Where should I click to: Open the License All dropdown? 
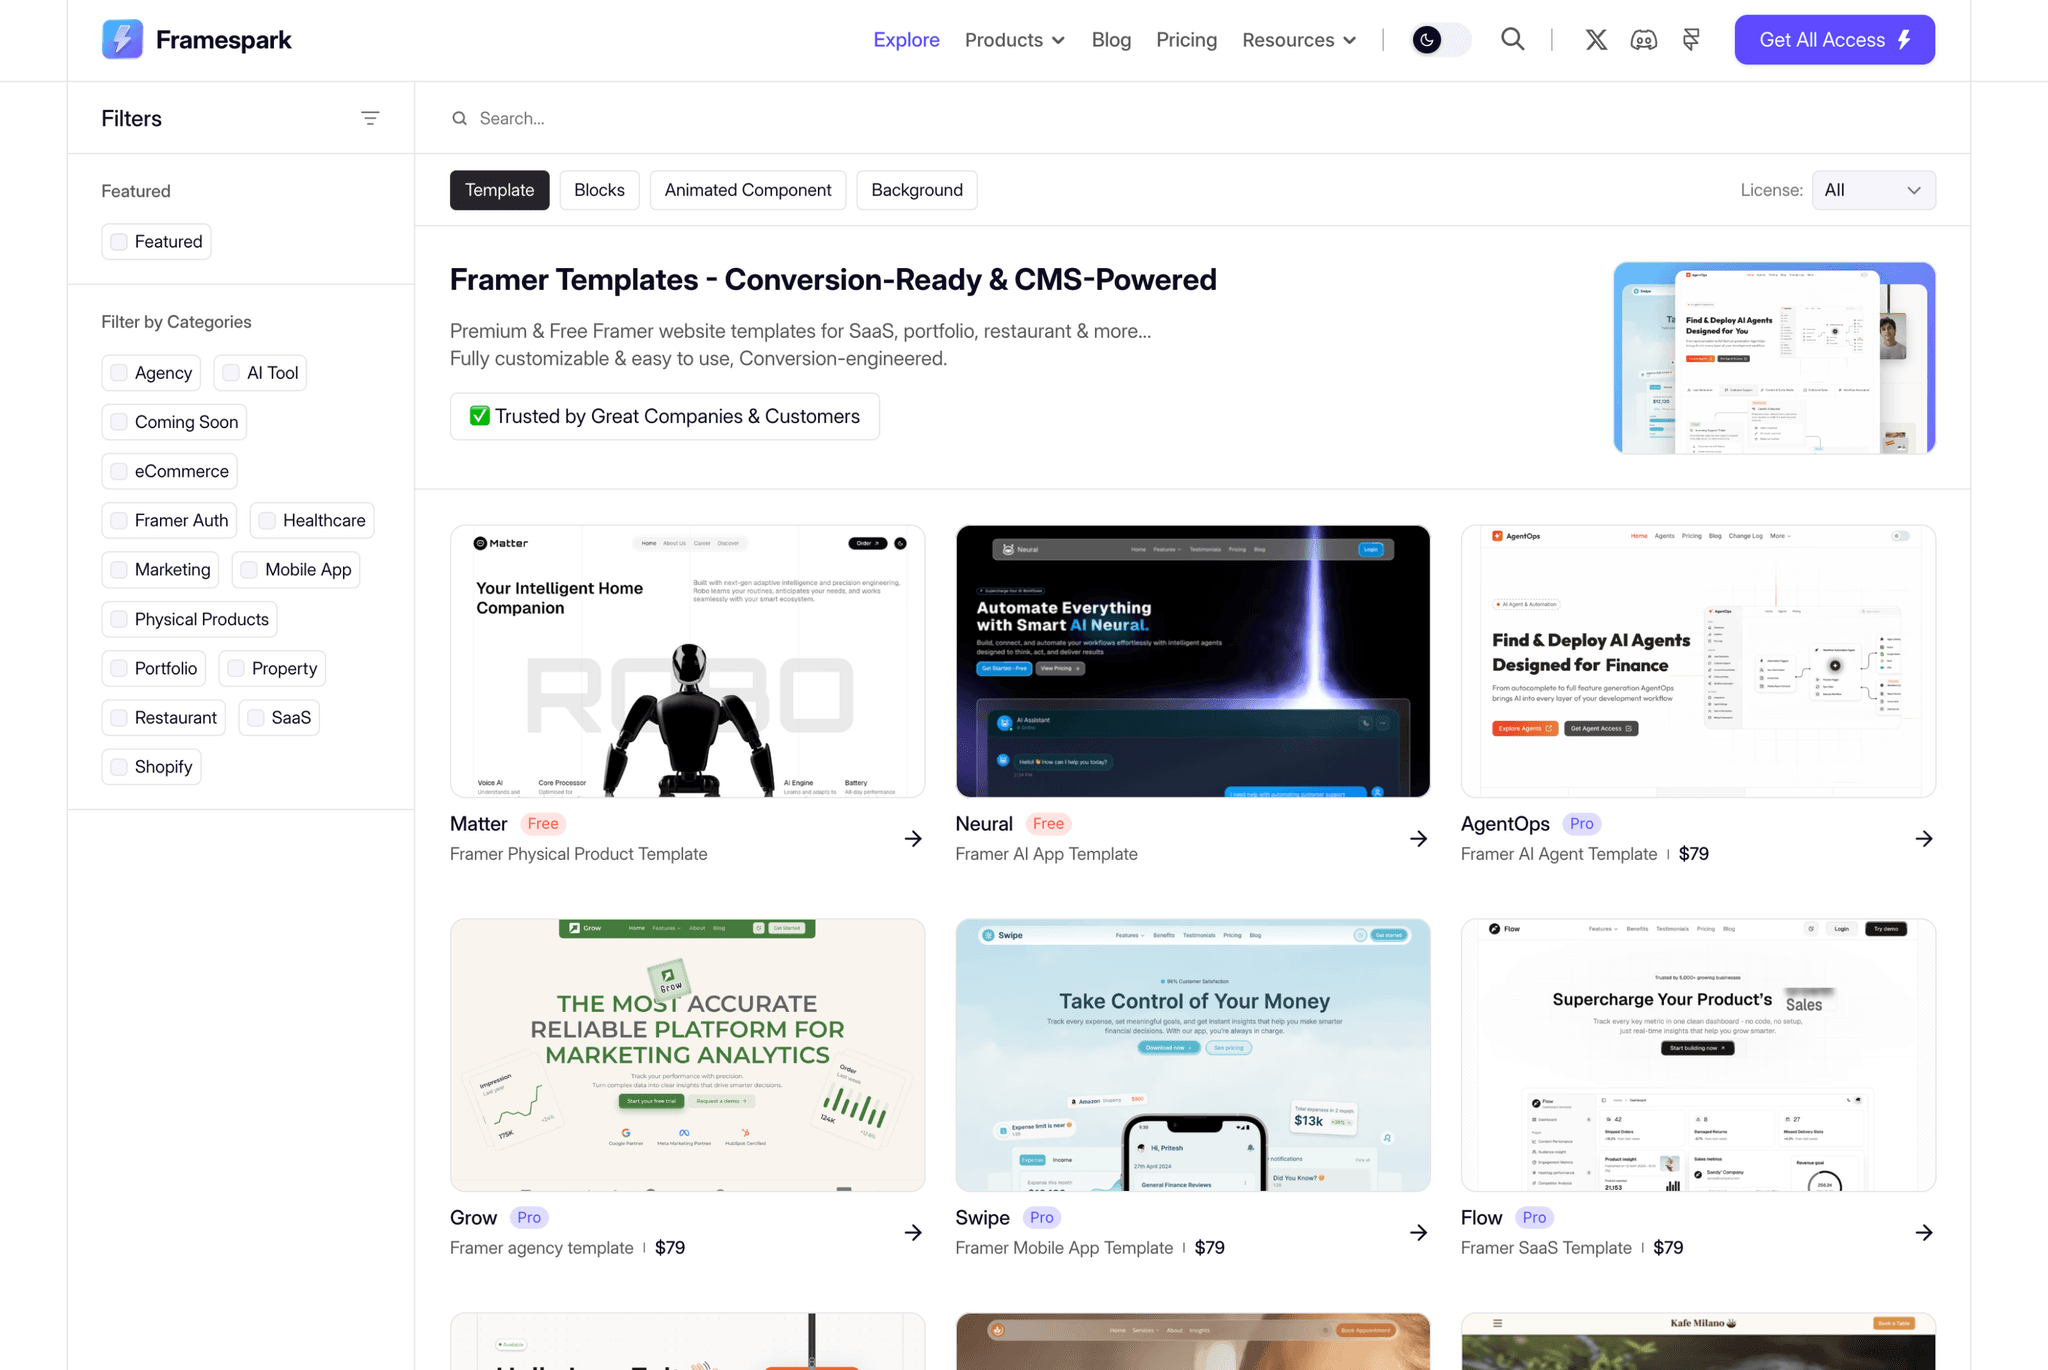coord(1873,190)
